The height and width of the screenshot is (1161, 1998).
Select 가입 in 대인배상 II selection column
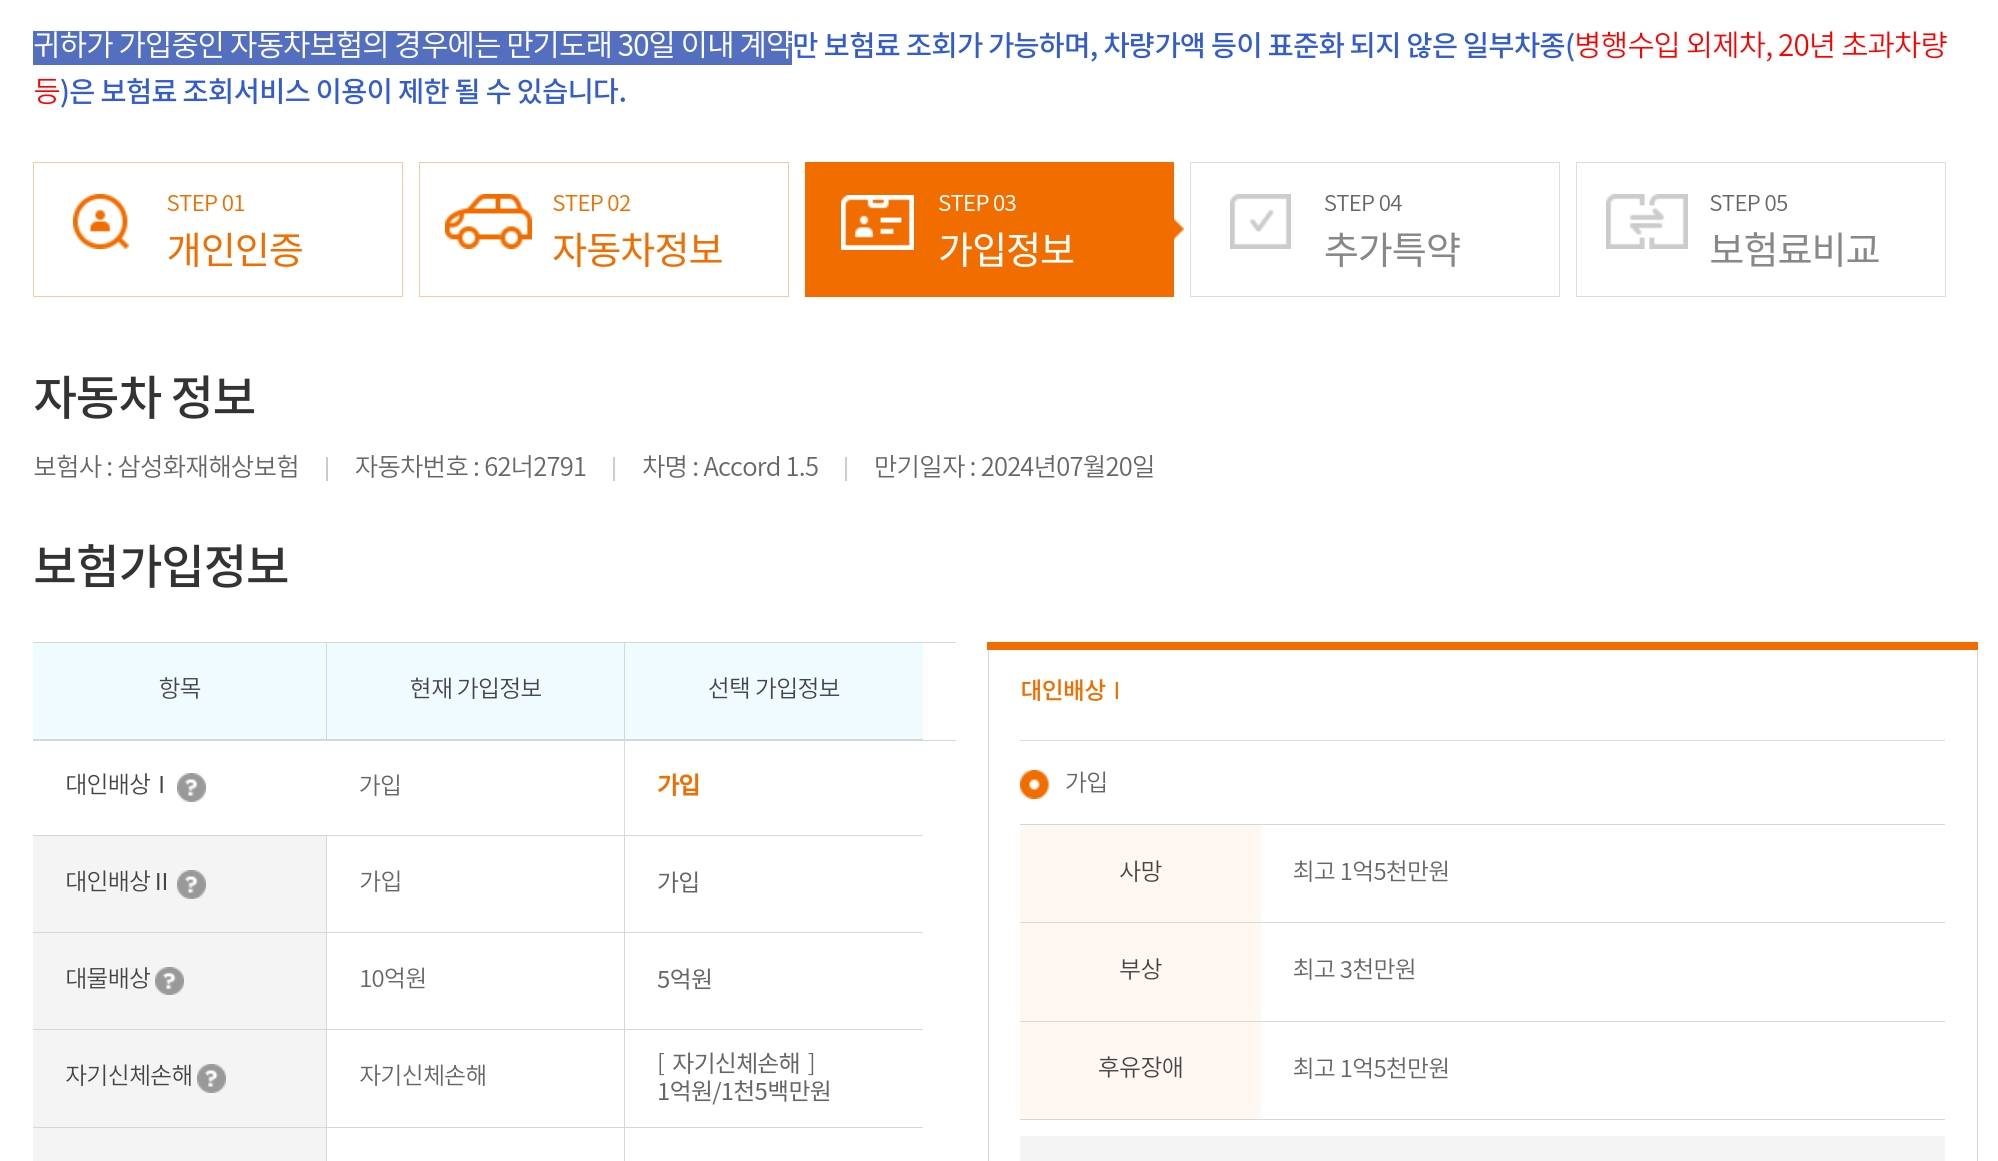pos(678,882)
